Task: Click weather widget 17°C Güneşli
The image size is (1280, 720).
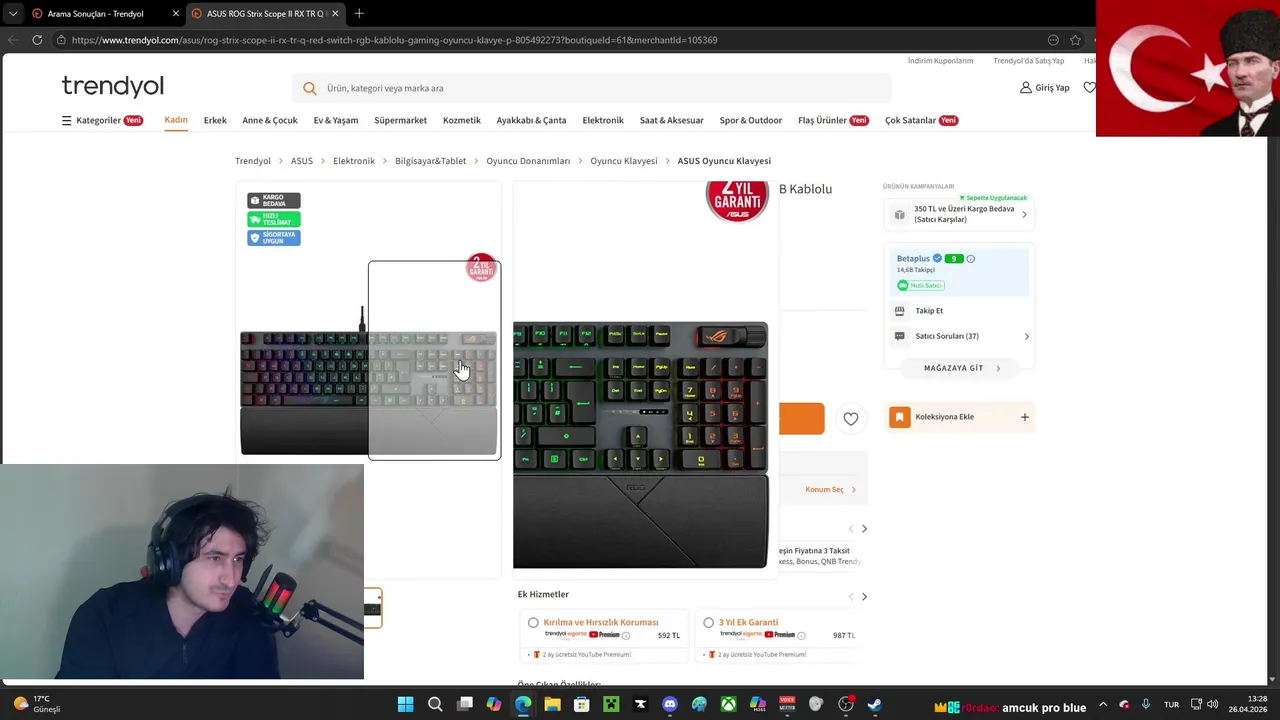Action: [x=36, y=704]
